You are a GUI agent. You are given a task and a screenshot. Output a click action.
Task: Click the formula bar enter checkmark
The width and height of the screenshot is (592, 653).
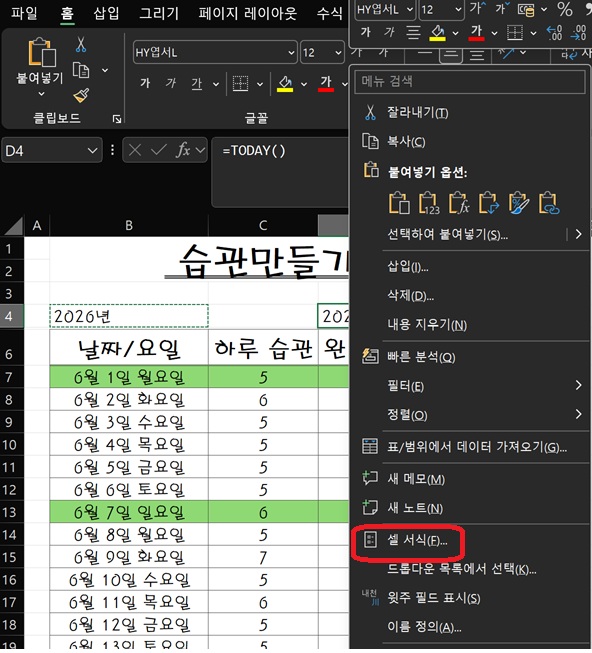point(159,150)
